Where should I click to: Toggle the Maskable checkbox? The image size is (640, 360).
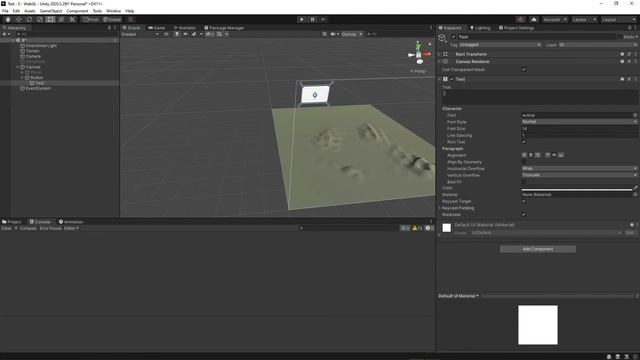point(524,214)
